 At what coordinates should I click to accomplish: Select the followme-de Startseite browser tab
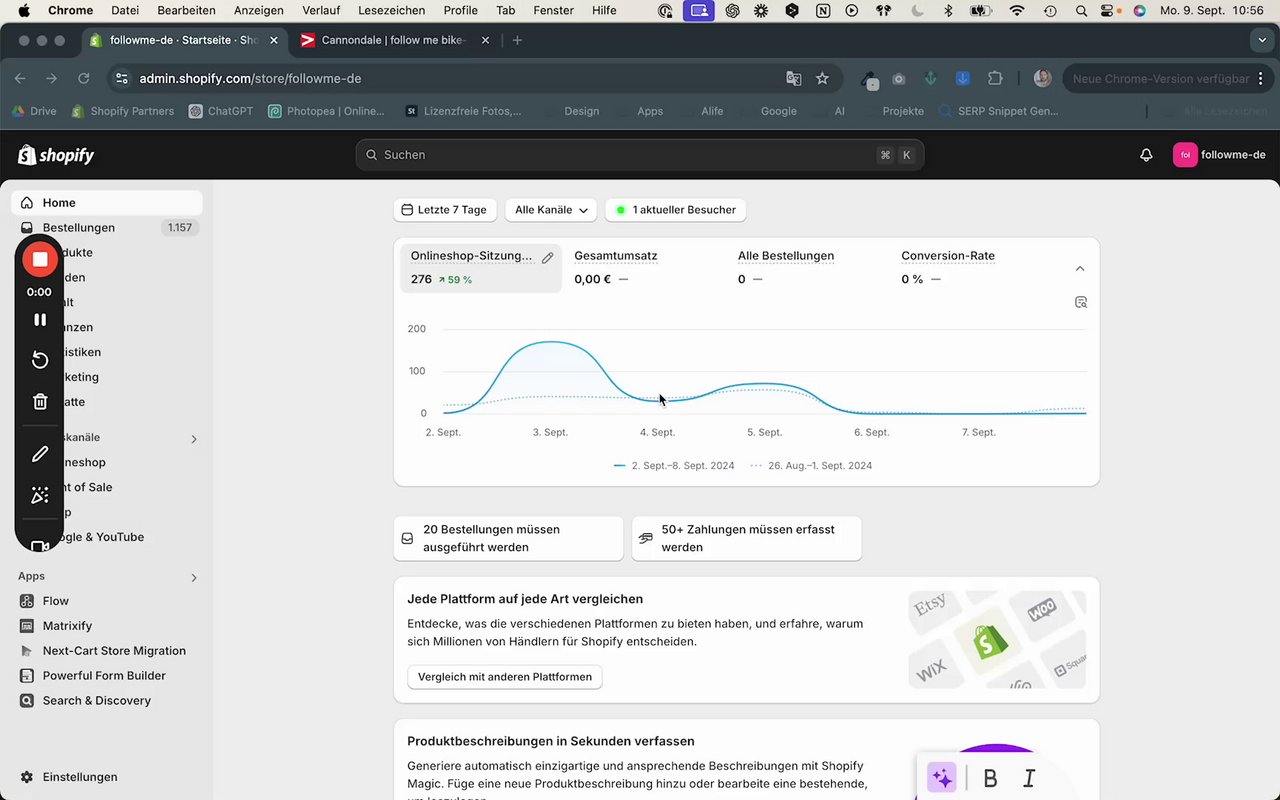(x=184, y=40)
